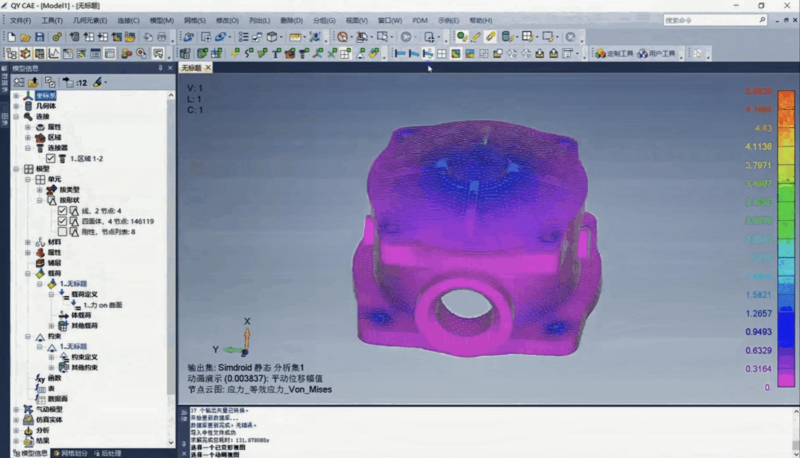This screenshot has width=800, height=458.
Task: Switch to the 网格划分 bottom tab
Action: coord(74,453)
